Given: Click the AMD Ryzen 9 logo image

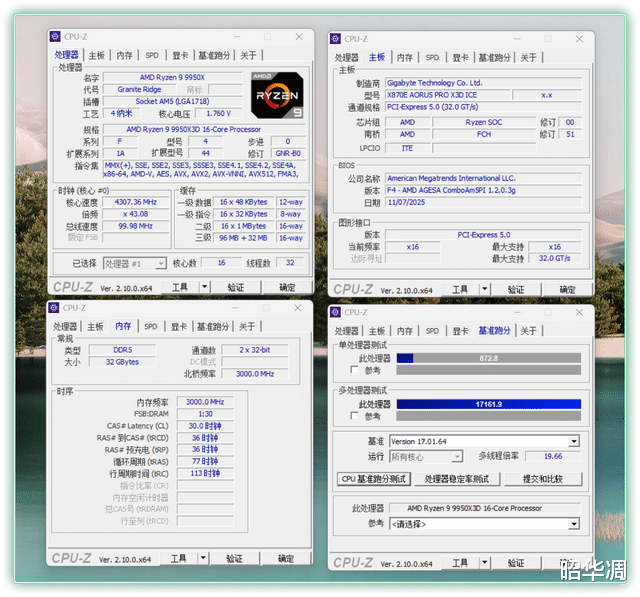Looking at the screenshot, I should click(275, 95).
